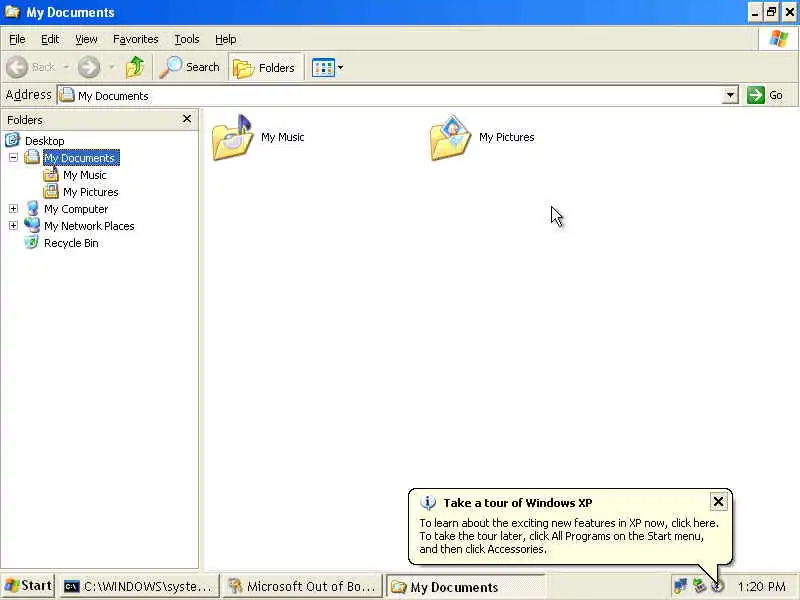This screenshot has height=600, width=800.
Task: Click the balloon info icon
Action: (x=428, y=503)
